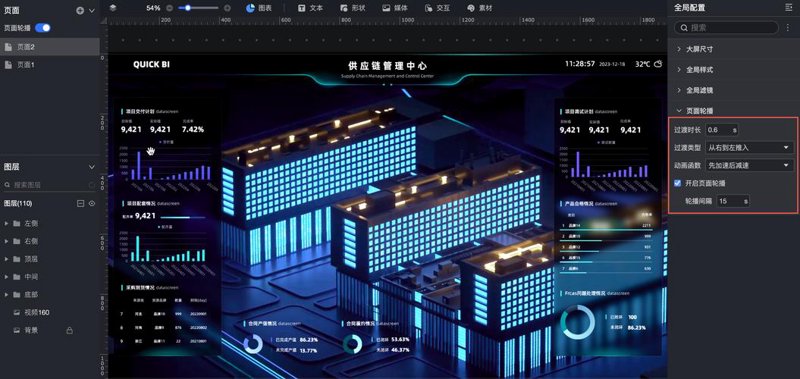Screen dimensions: 800x379
Task: Toggle all layers visibility eye icon
Action: point(92,204)
